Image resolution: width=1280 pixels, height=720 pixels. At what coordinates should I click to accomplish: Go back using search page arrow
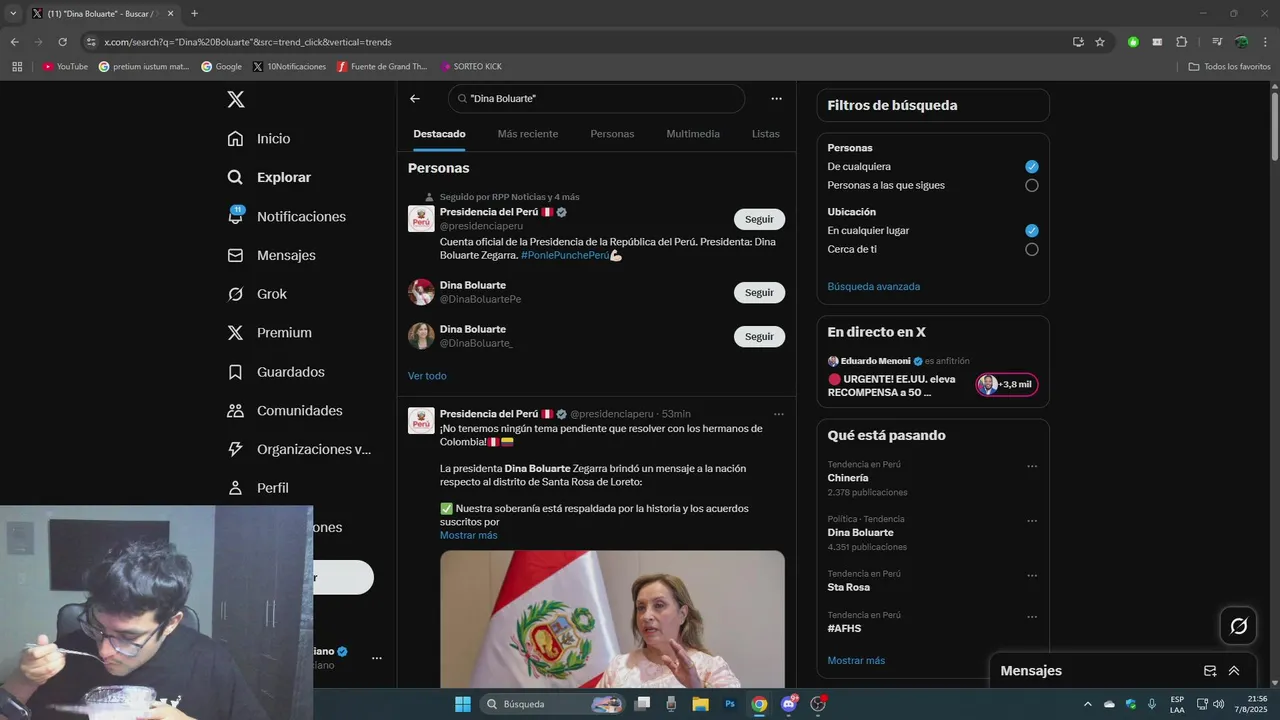pyautogui.click(x=415, y=99)
